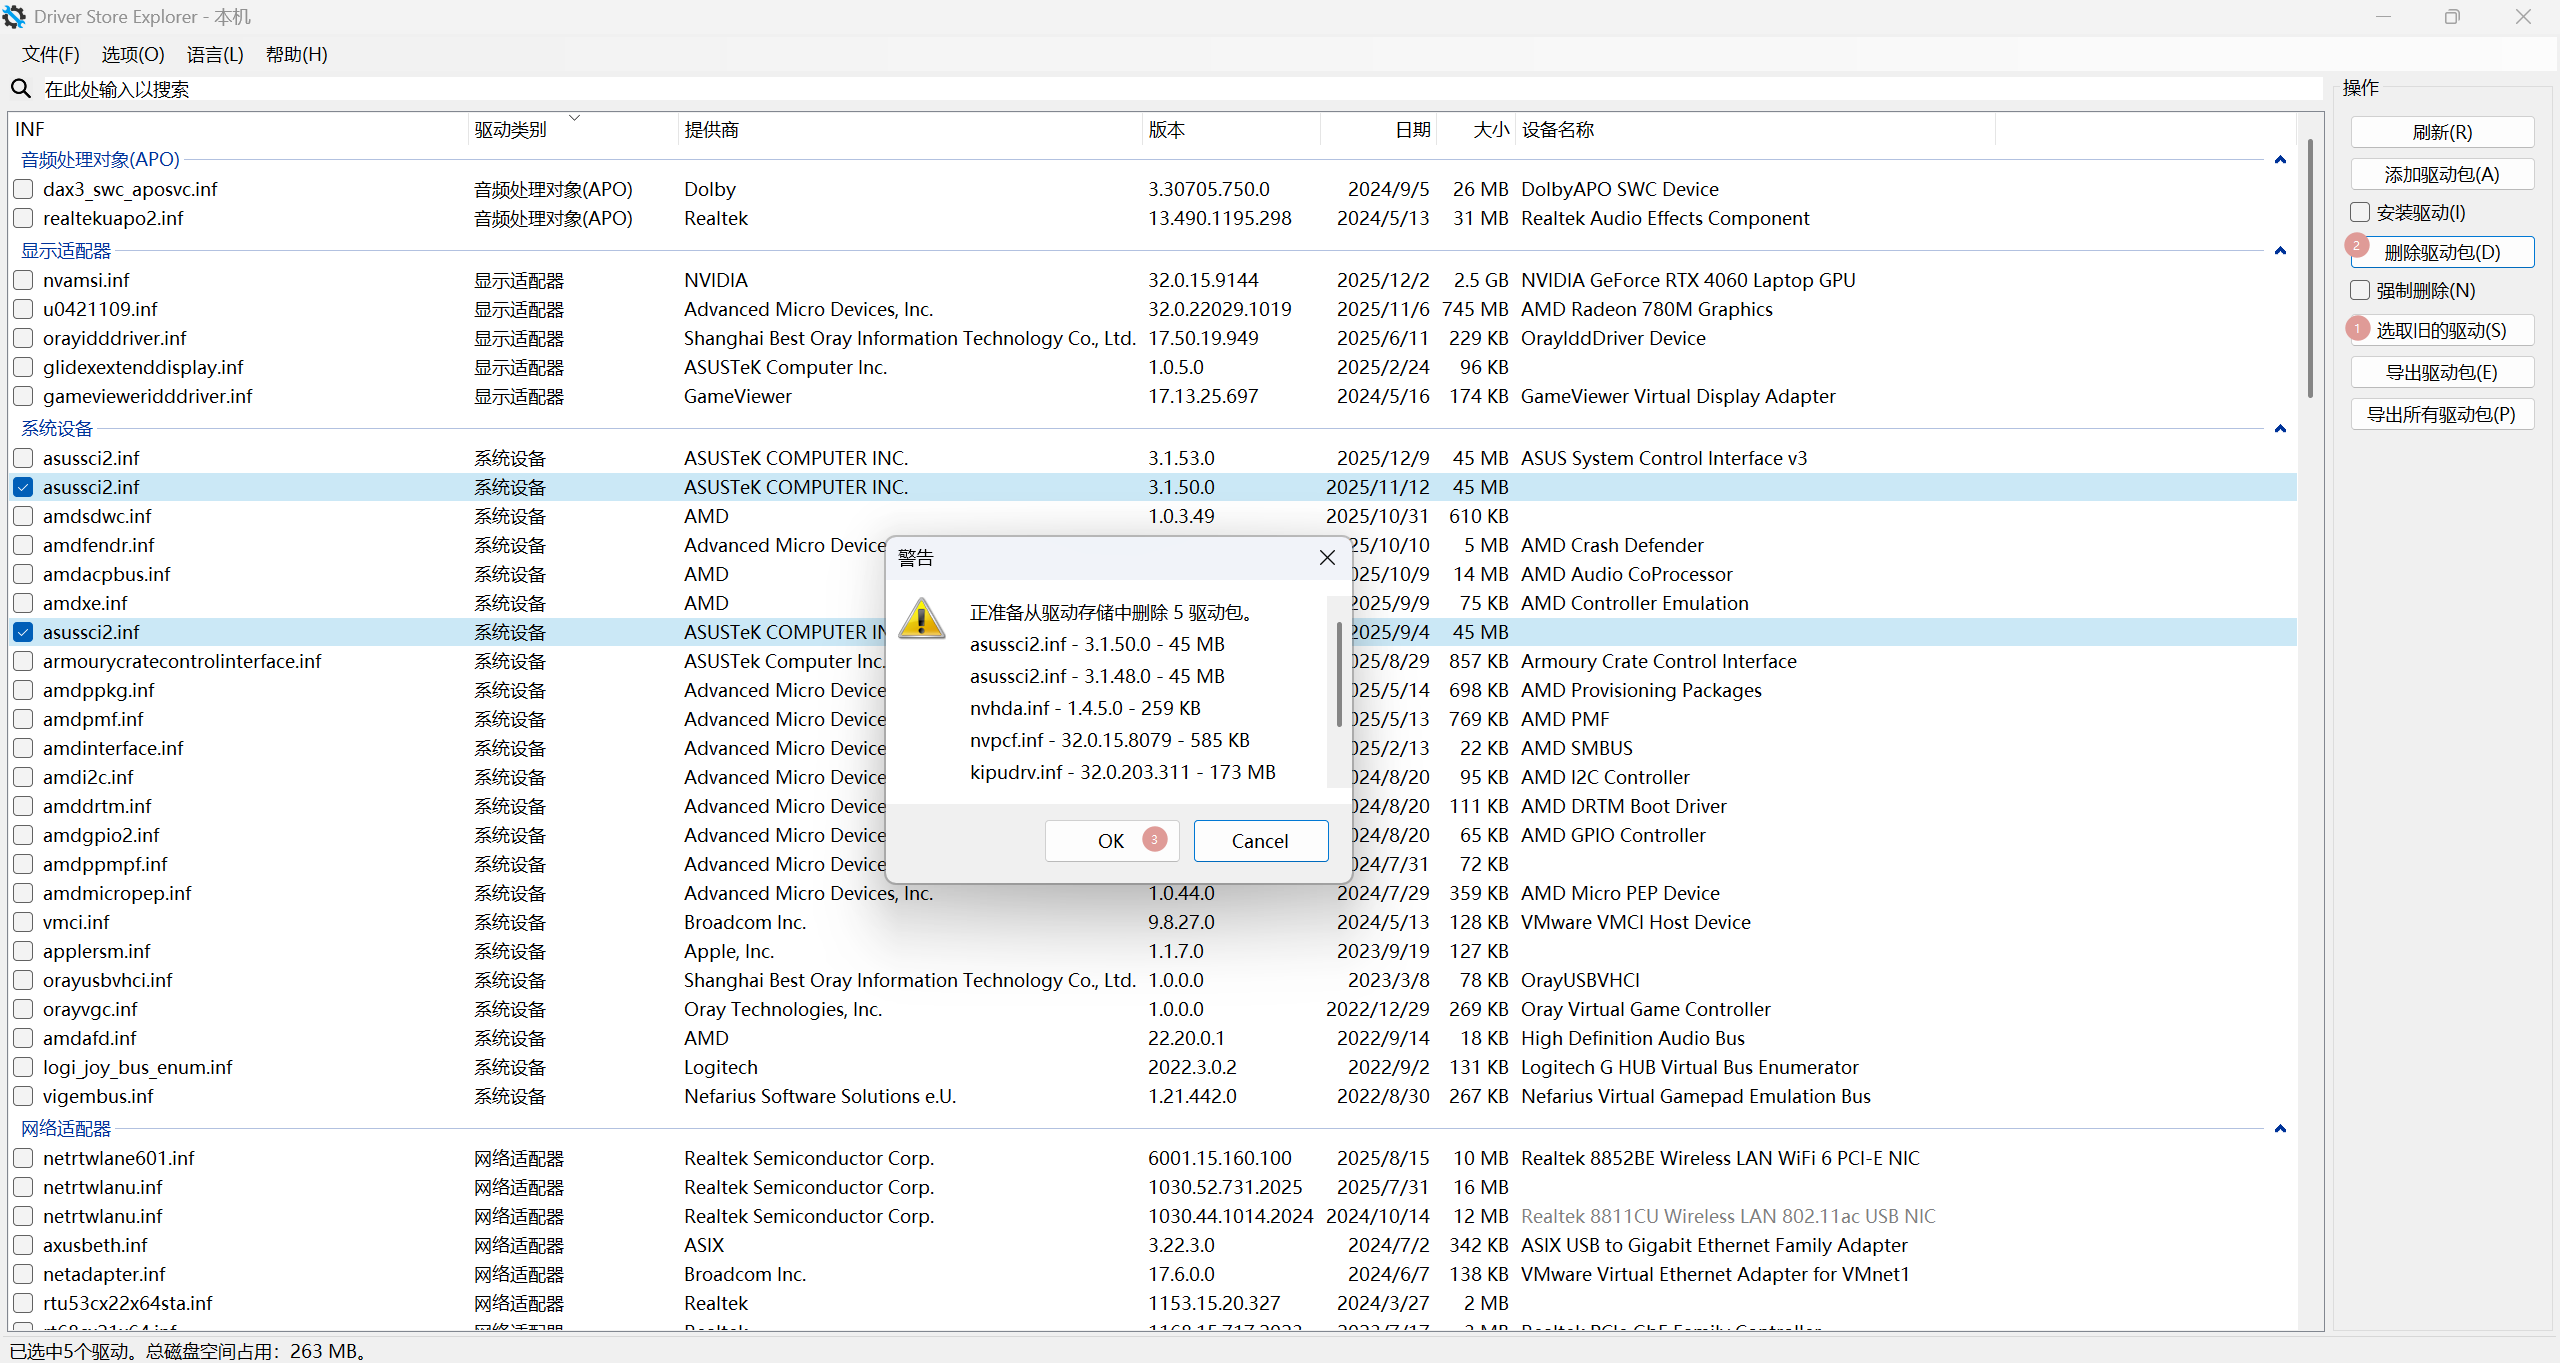Open the 帮助(H) menu
The height and width of the screenshot is (1363, 2560).
coord(297,54)
